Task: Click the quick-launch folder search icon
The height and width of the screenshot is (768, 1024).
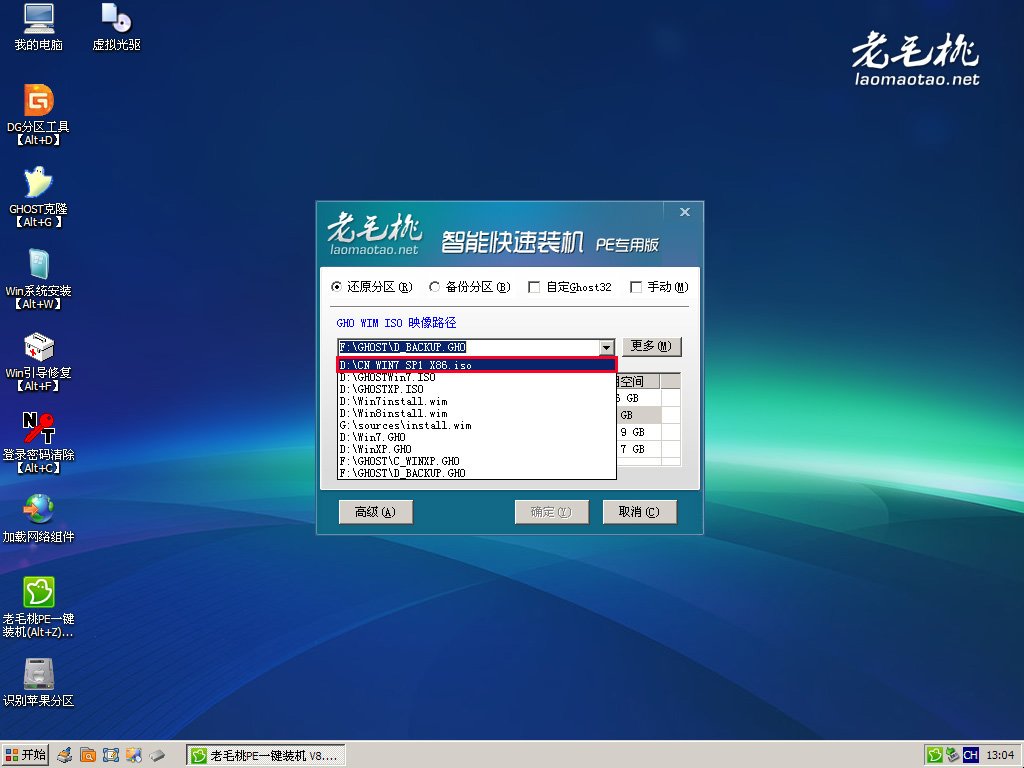Action: 88,756
